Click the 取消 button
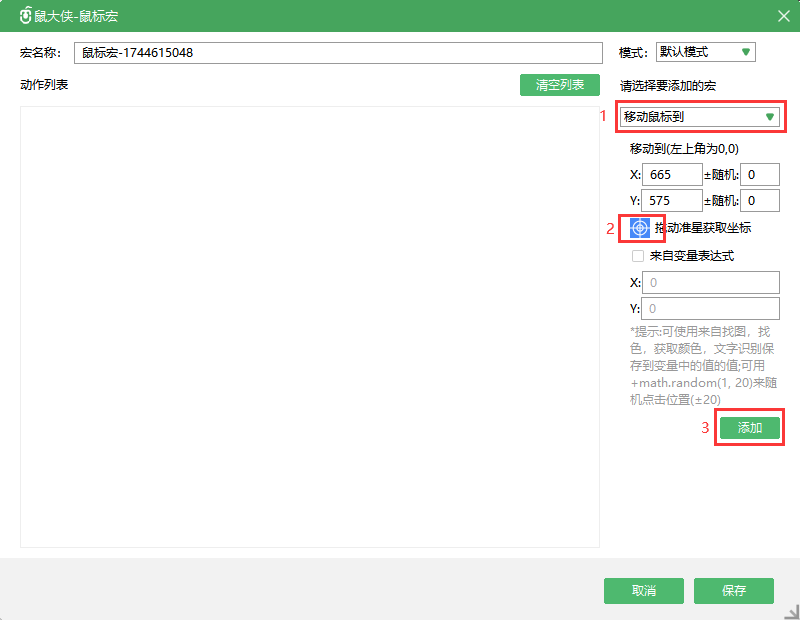The height and width of the screenshot is (620, 800). click(643, 591)
